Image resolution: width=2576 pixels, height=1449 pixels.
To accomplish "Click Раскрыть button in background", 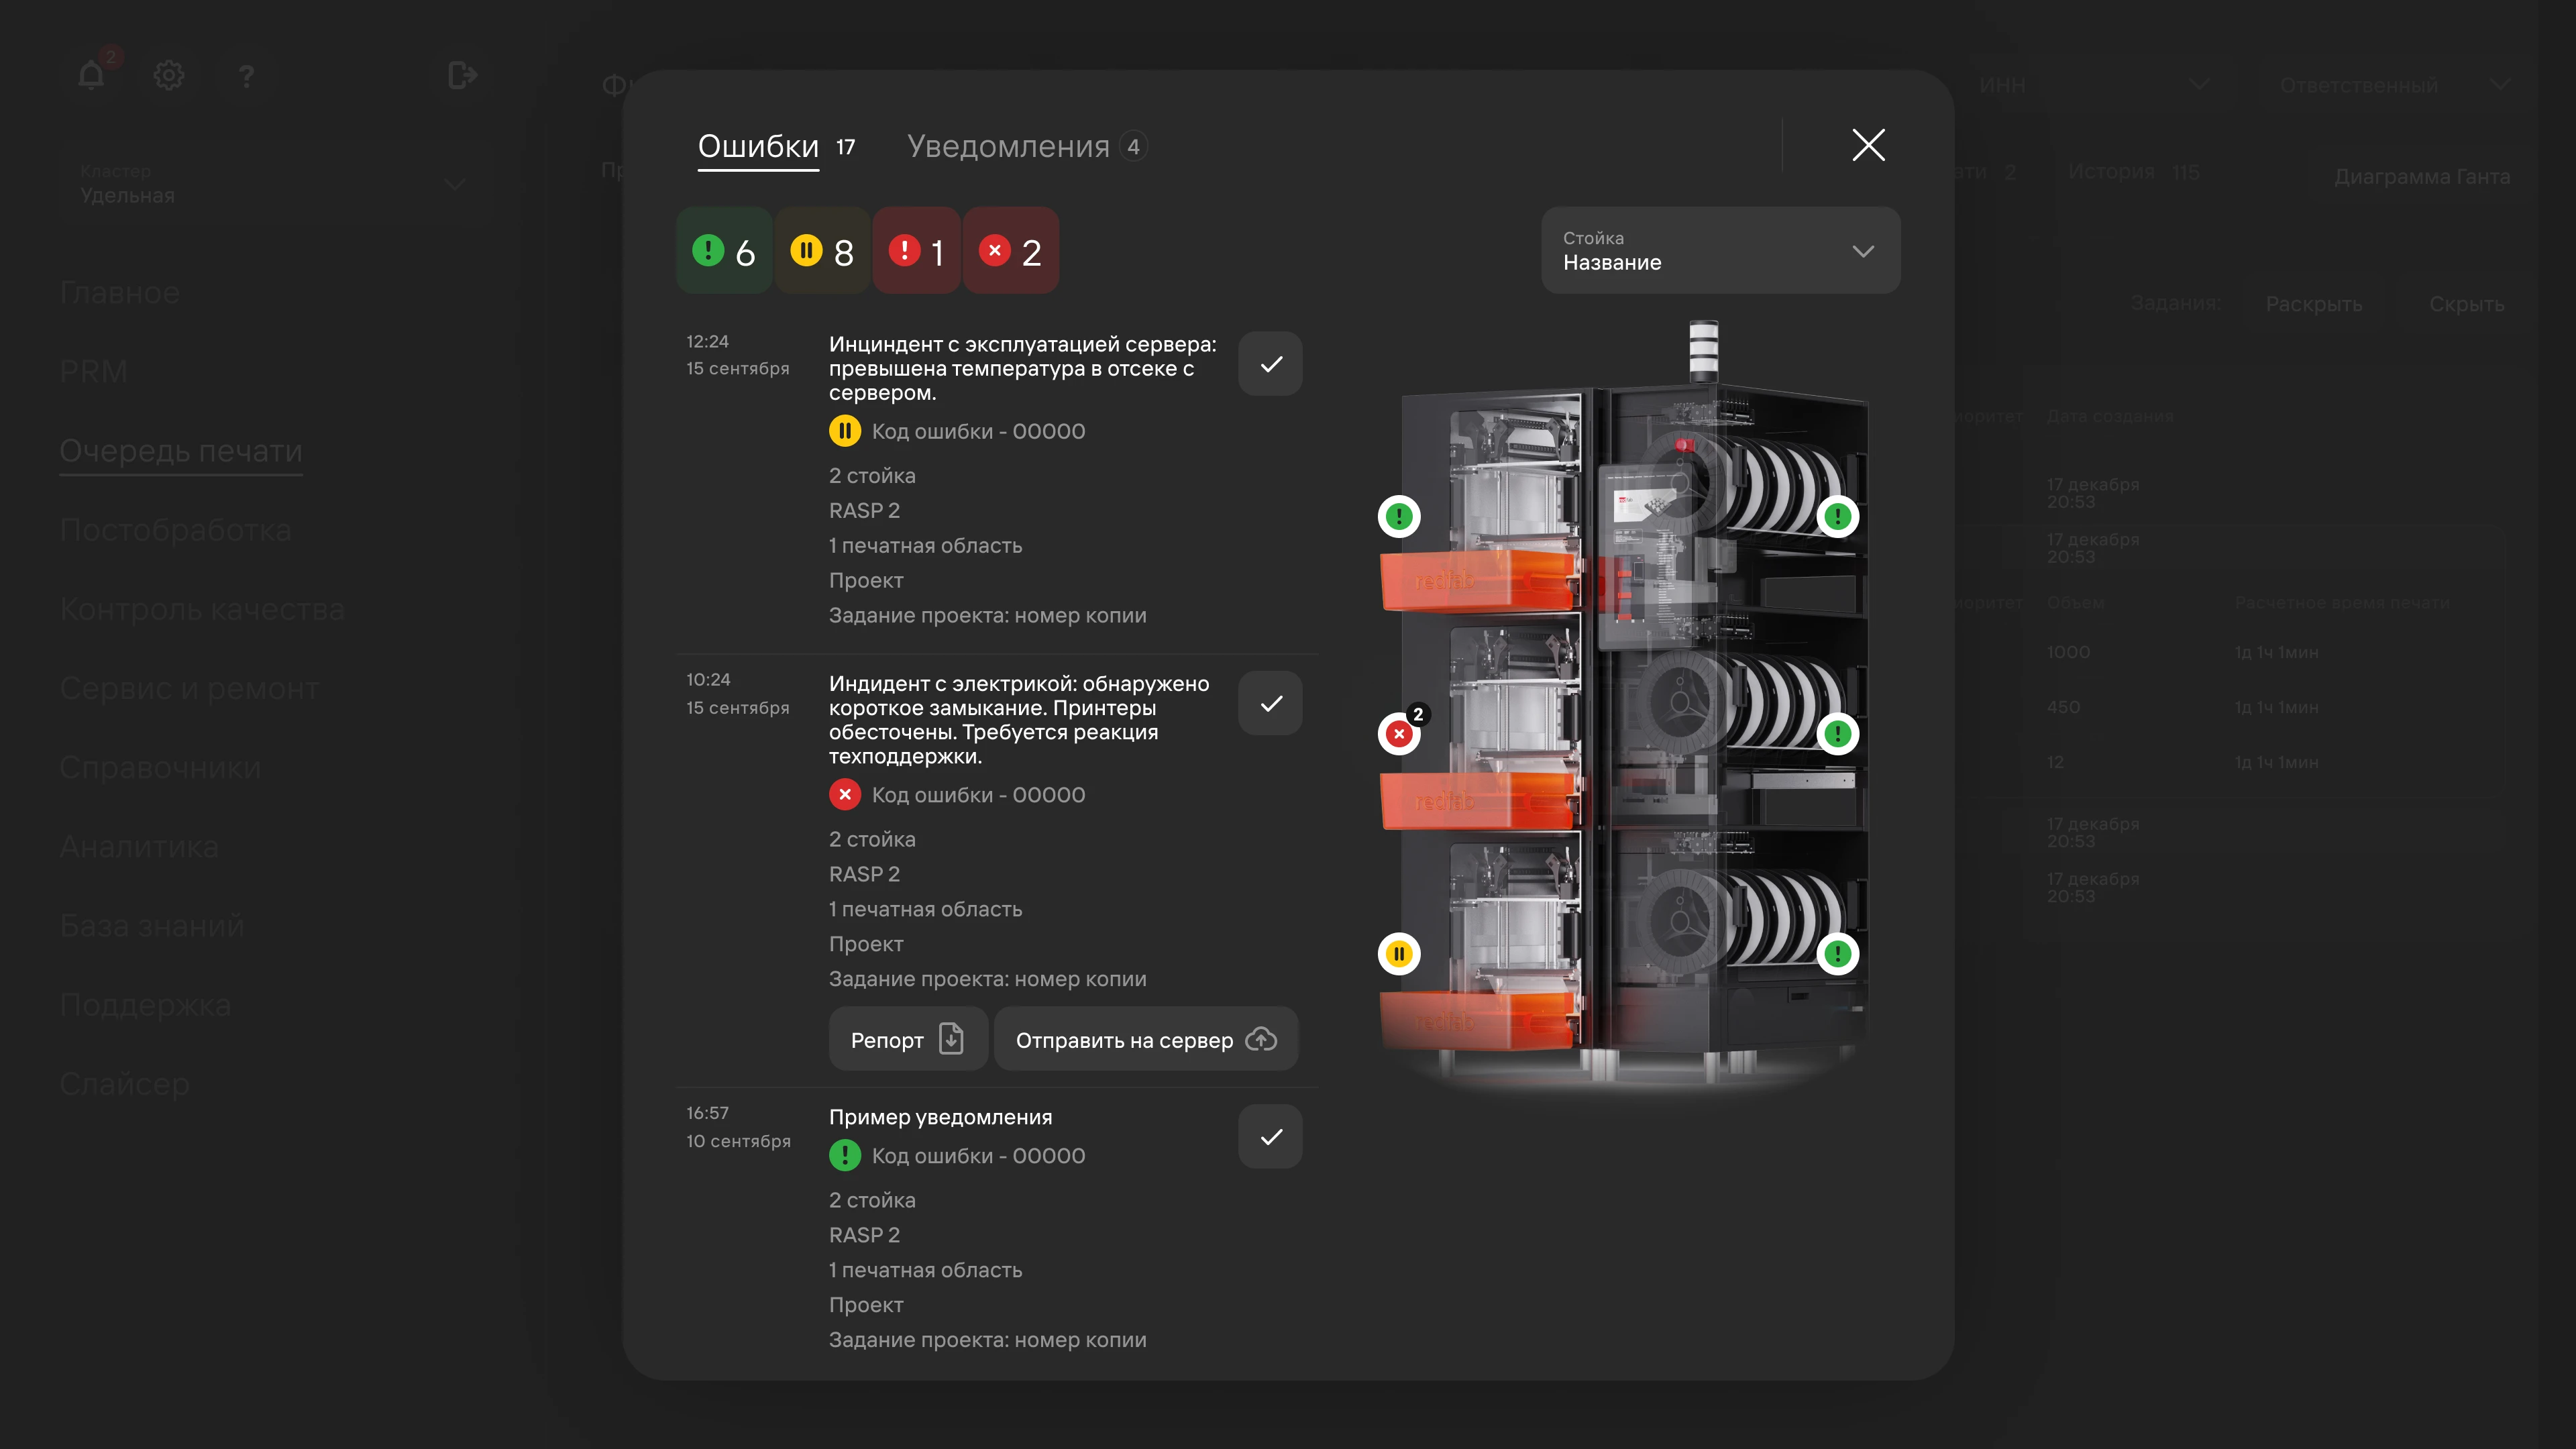I will point(2313,304).
